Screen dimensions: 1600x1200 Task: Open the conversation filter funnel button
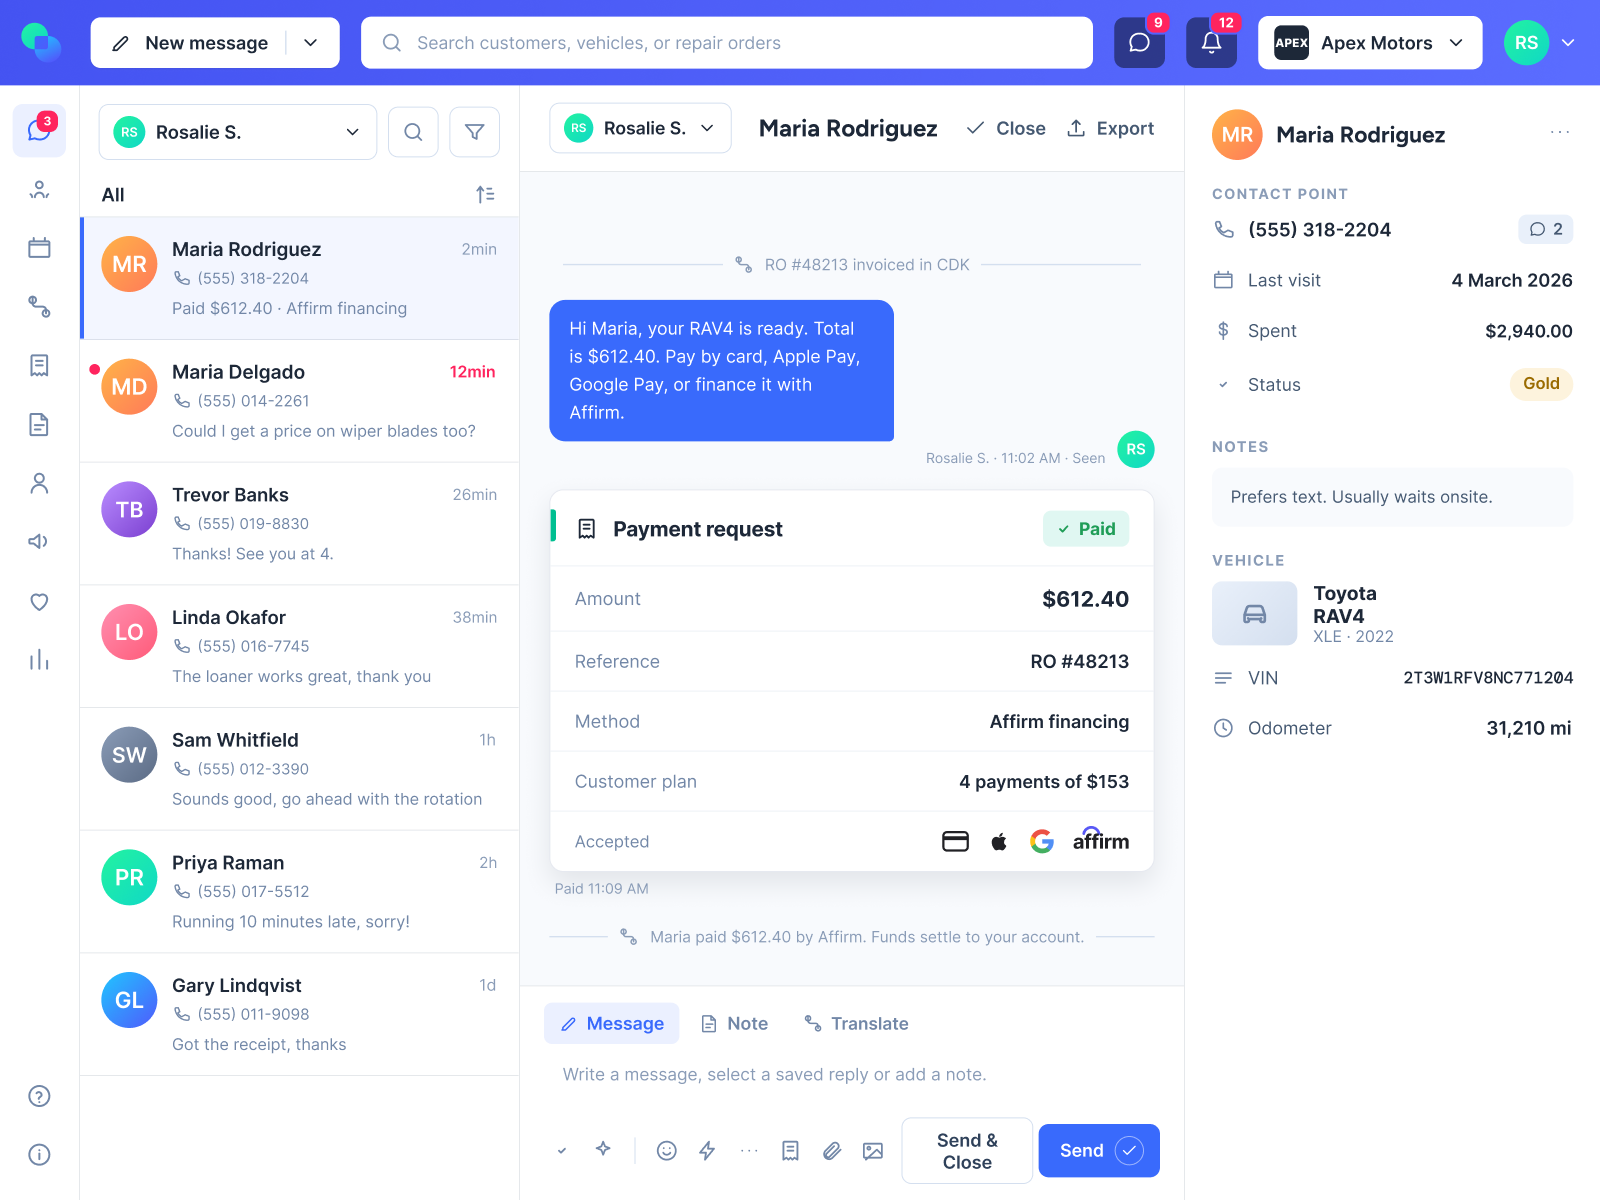475,132
